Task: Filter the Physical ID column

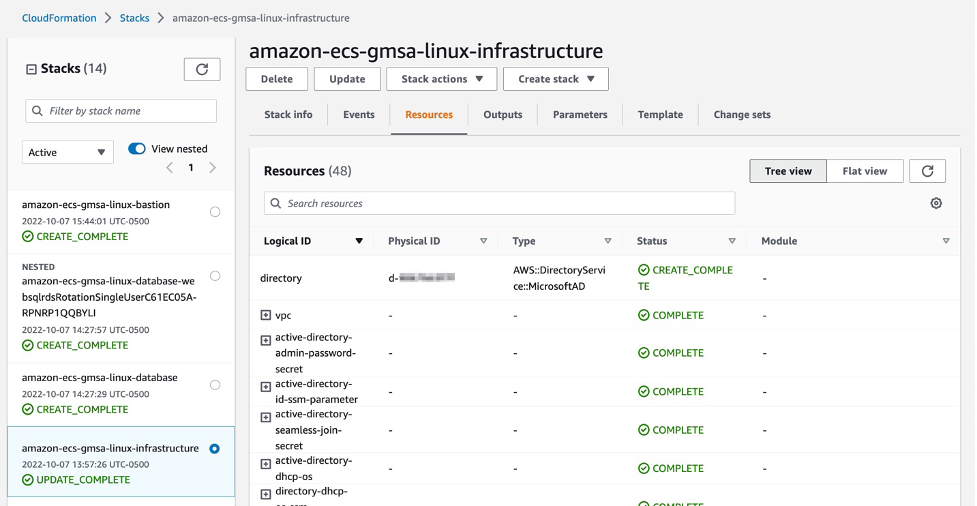Action: pyautogui.click(x=484, y=241)
